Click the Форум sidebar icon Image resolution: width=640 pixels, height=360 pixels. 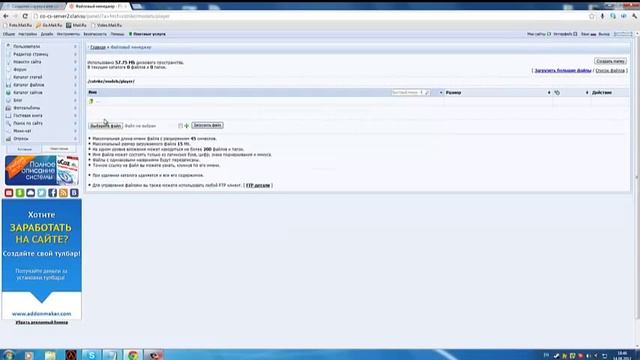click(x=8, y=69)
